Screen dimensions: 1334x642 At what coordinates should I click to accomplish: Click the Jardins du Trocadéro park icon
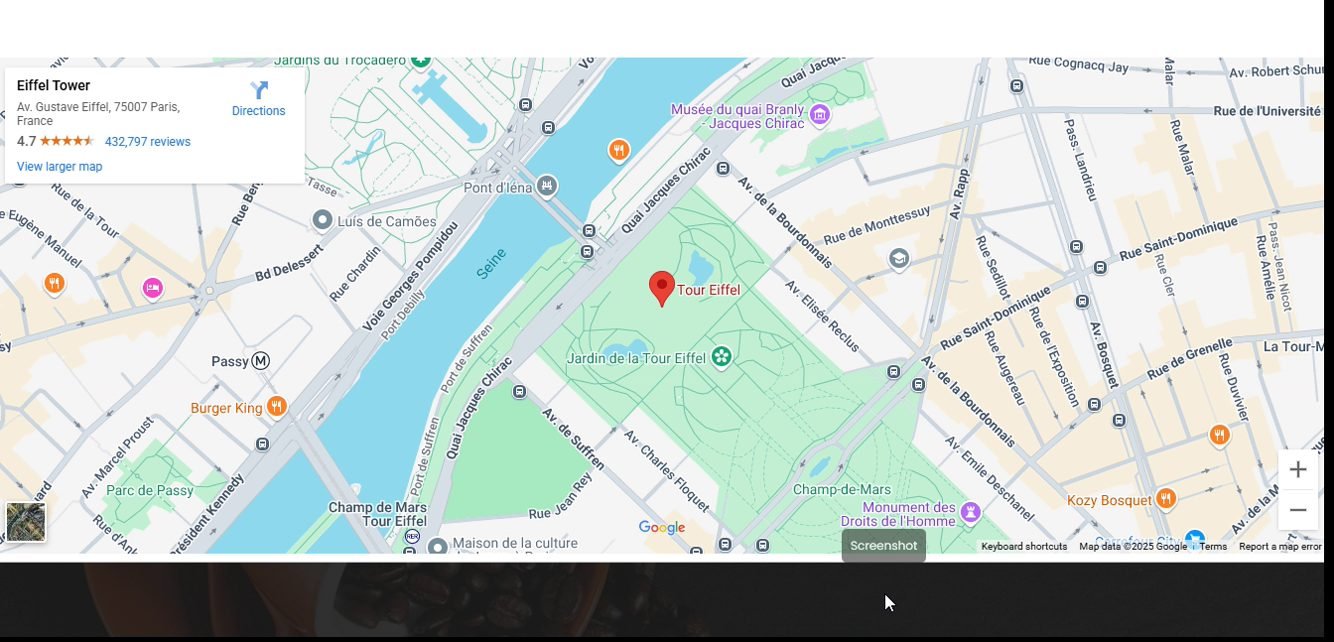tap(421, 60)
